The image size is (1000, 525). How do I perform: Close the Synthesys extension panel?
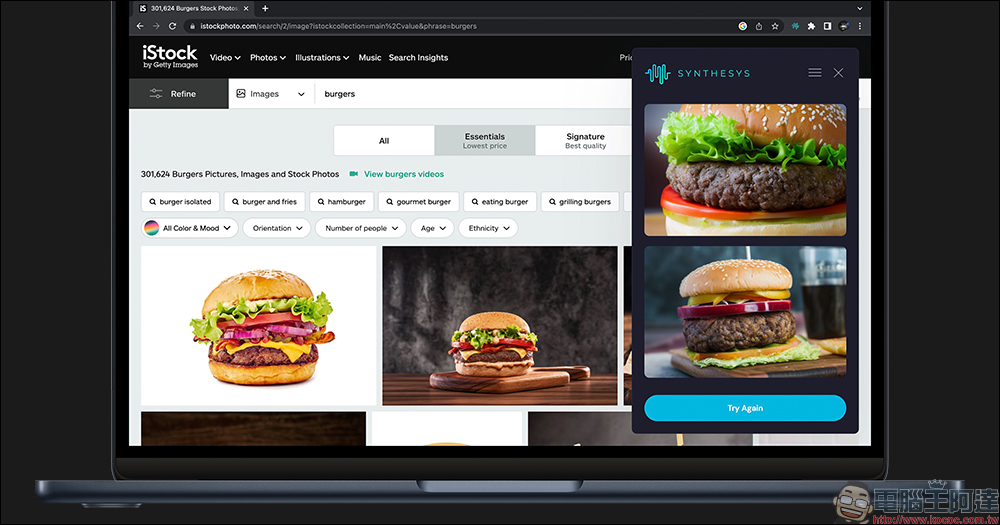tap(838, 73)
